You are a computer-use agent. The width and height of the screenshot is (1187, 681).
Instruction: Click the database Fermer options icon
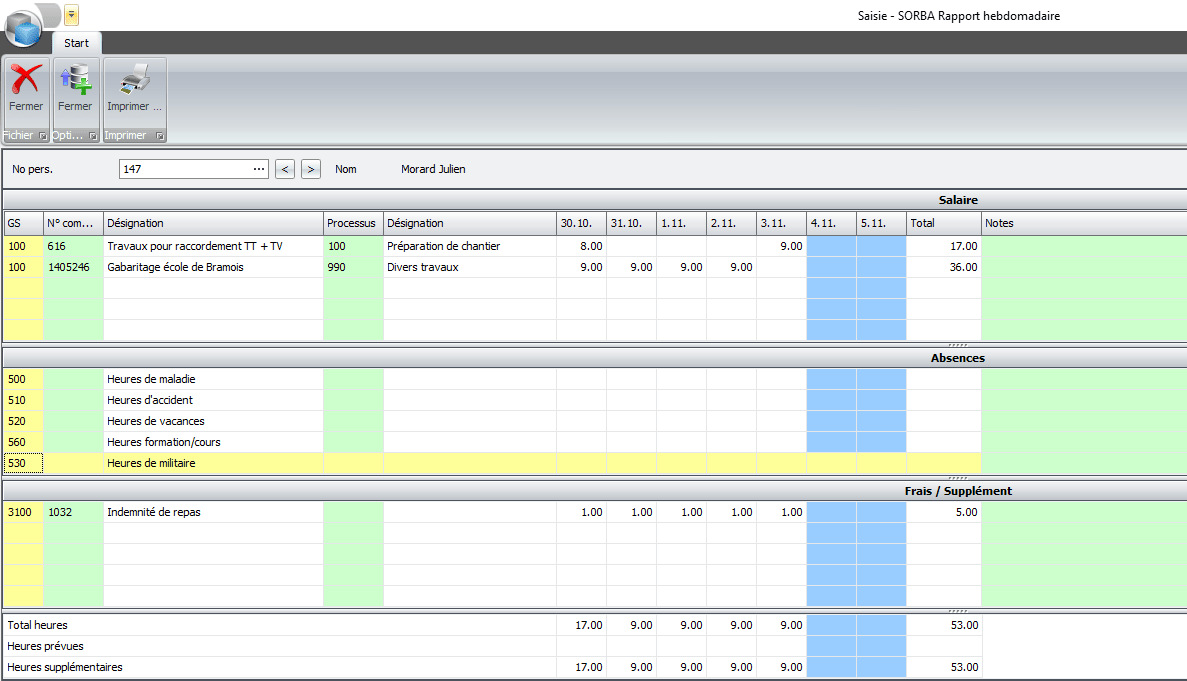[76, 80]
